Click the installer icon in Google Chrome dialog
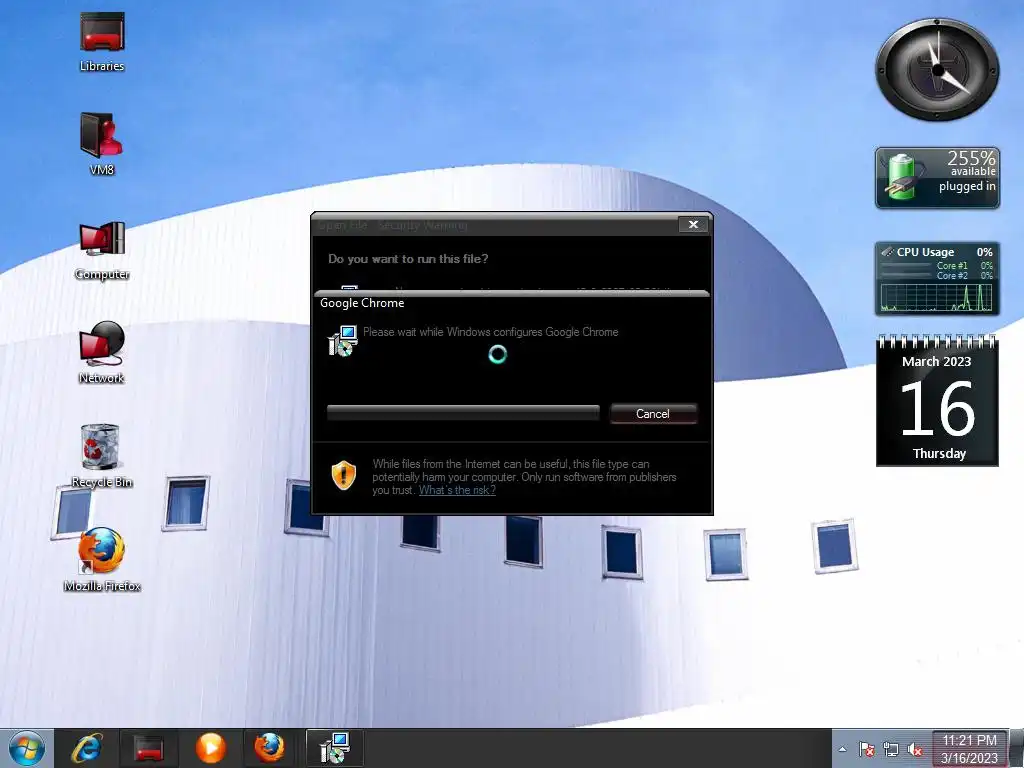The width and height of the screenshot is (1024, 768). [342, 340]
